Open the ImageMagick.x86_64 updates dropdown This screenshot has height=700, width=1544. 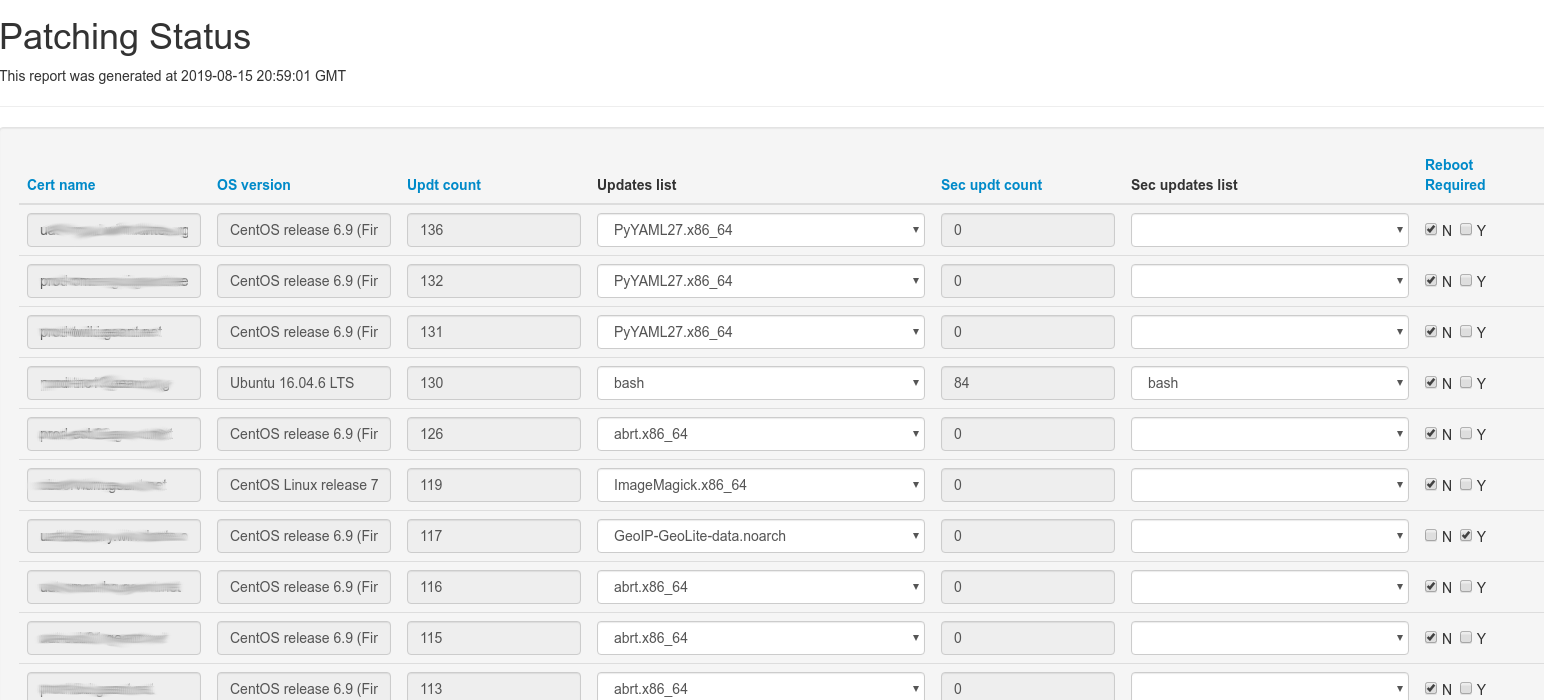[x=761, y=485]
